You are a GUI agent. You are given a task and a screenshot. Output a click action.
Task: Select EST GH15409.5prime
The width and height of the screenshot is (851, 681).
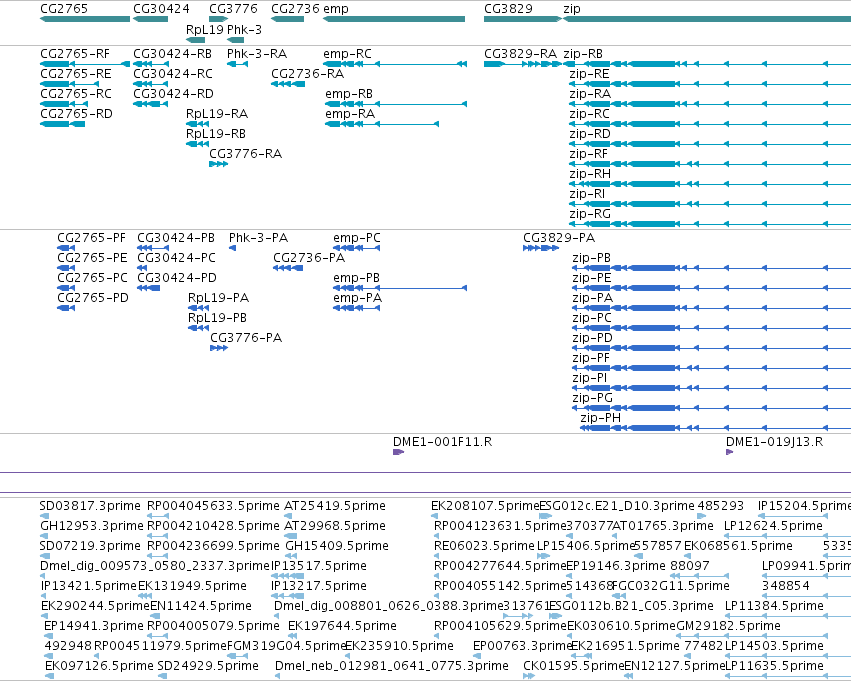tap(337, 546)
